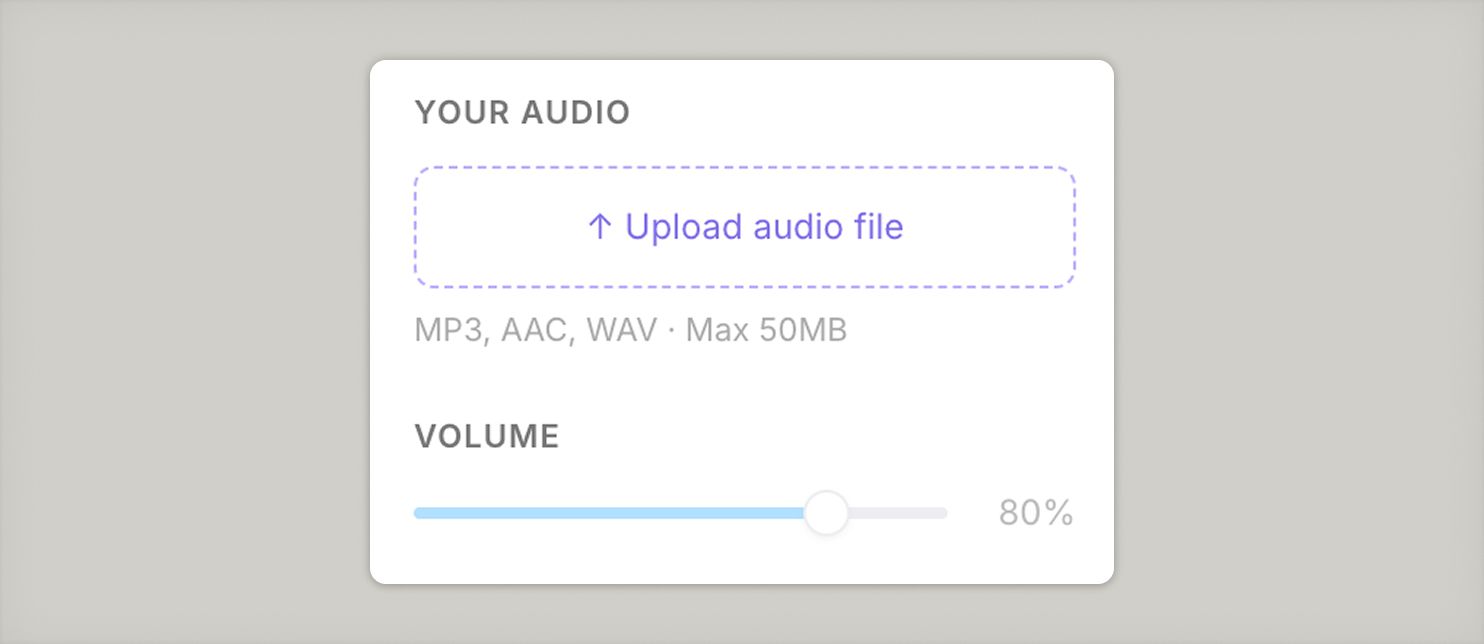1484x644 pixels.
Task: Select the Upload audio file link text
Action: tap(765, 227)
